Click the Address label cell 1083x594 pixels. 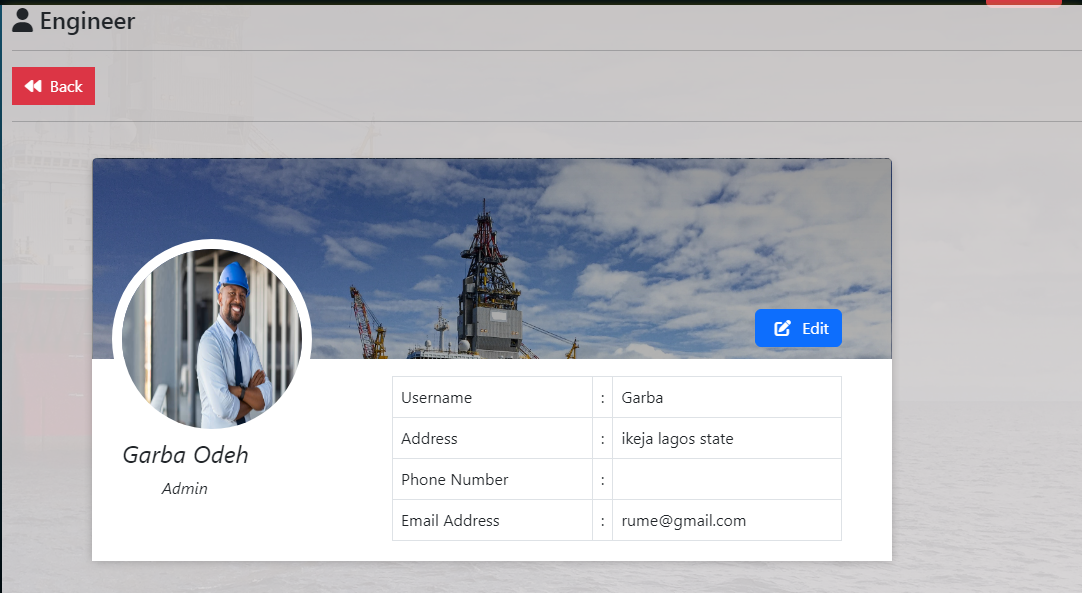click(x=492, y=438)
